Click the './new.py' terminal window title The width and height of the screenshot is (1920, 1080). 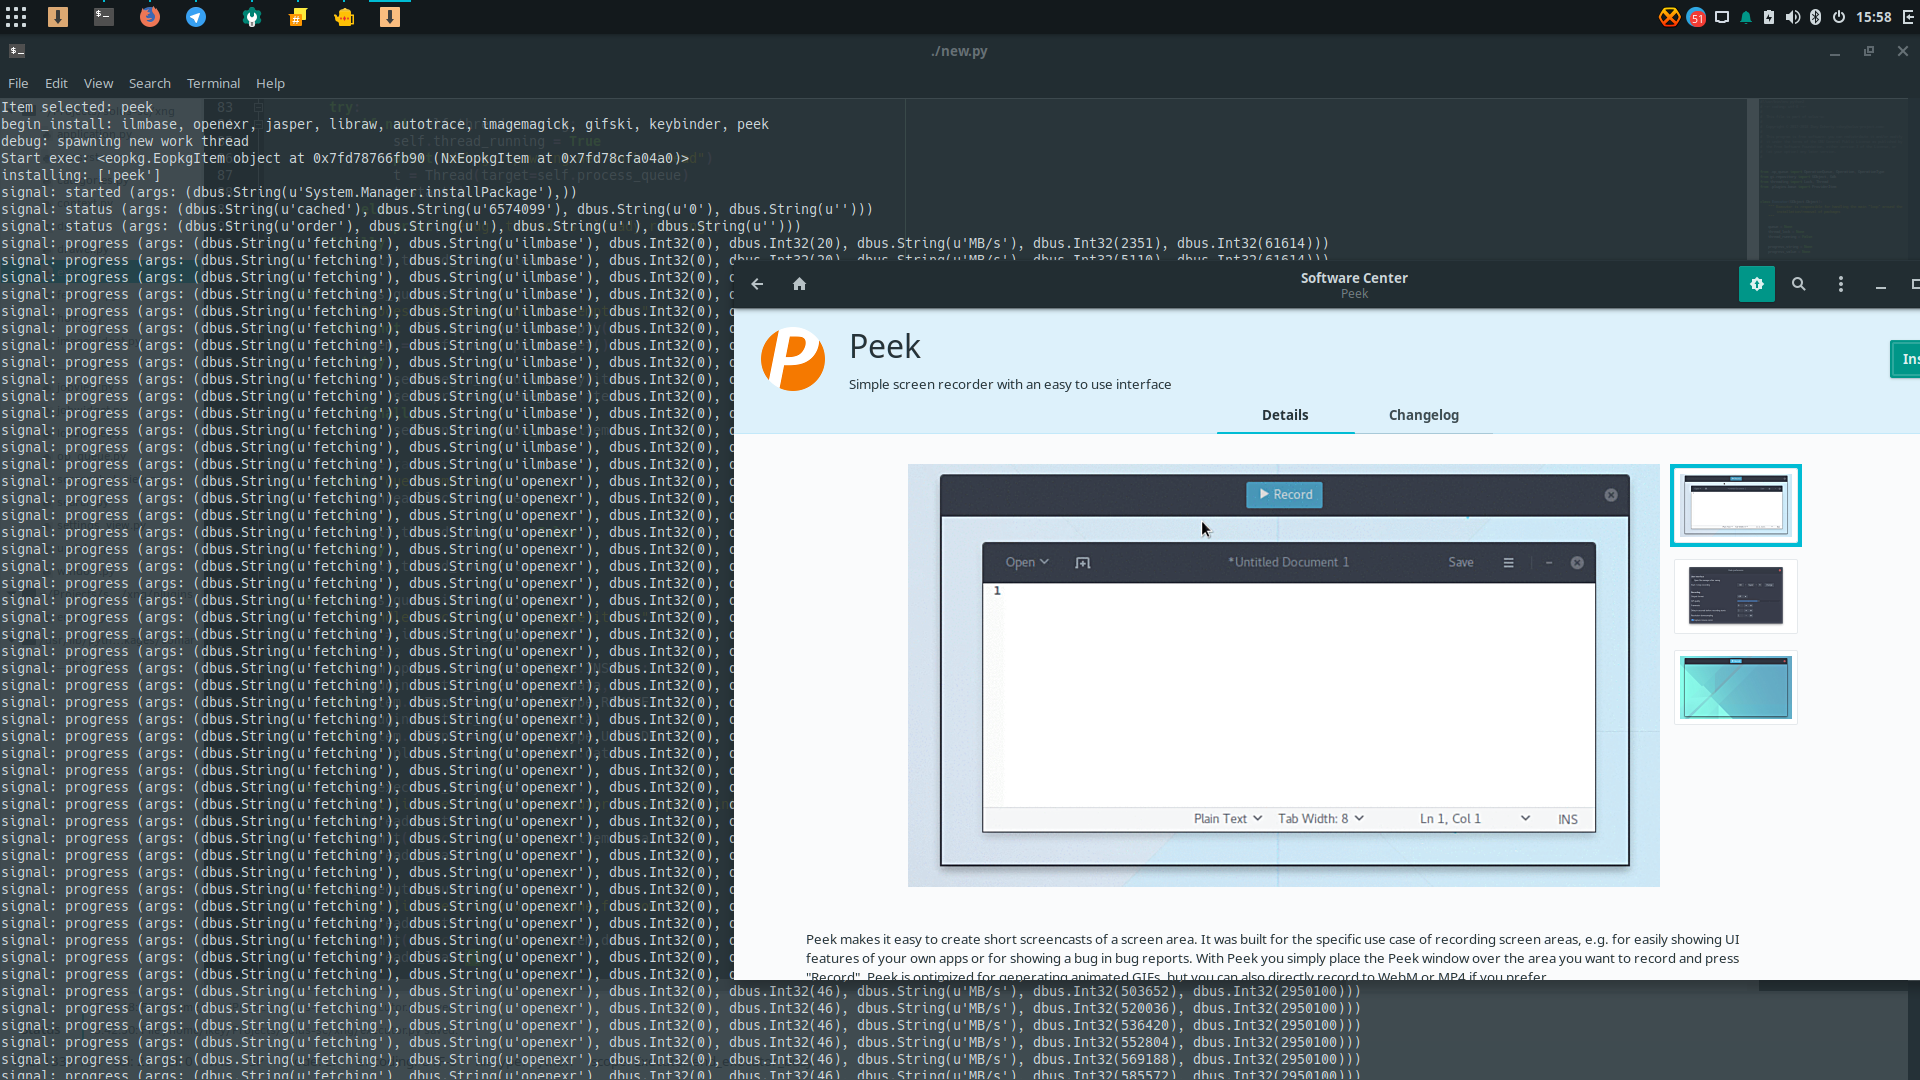click(959, 51)
